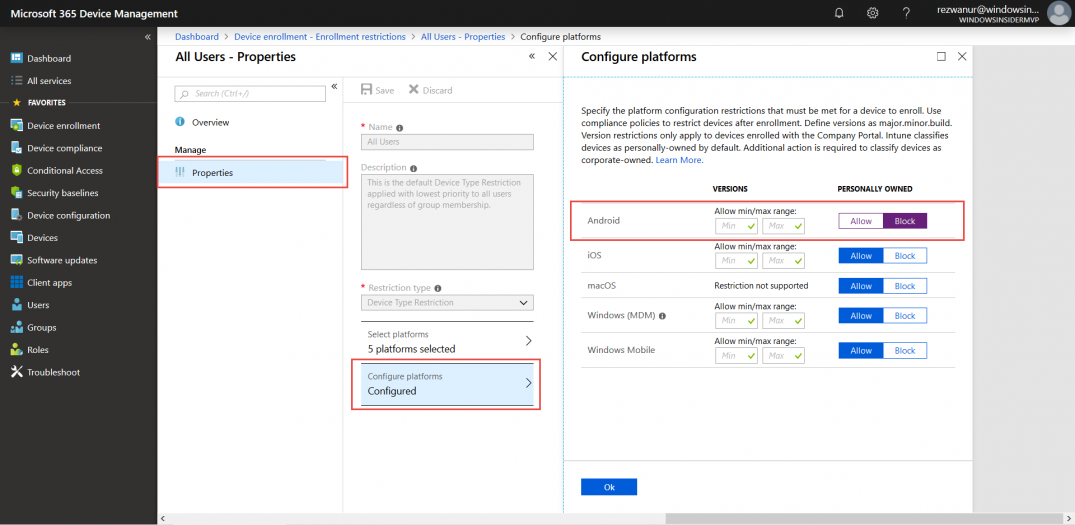Click the Windows Mobile Min version field
Viewport: 1075px width, 525px height.
(736, 356)
